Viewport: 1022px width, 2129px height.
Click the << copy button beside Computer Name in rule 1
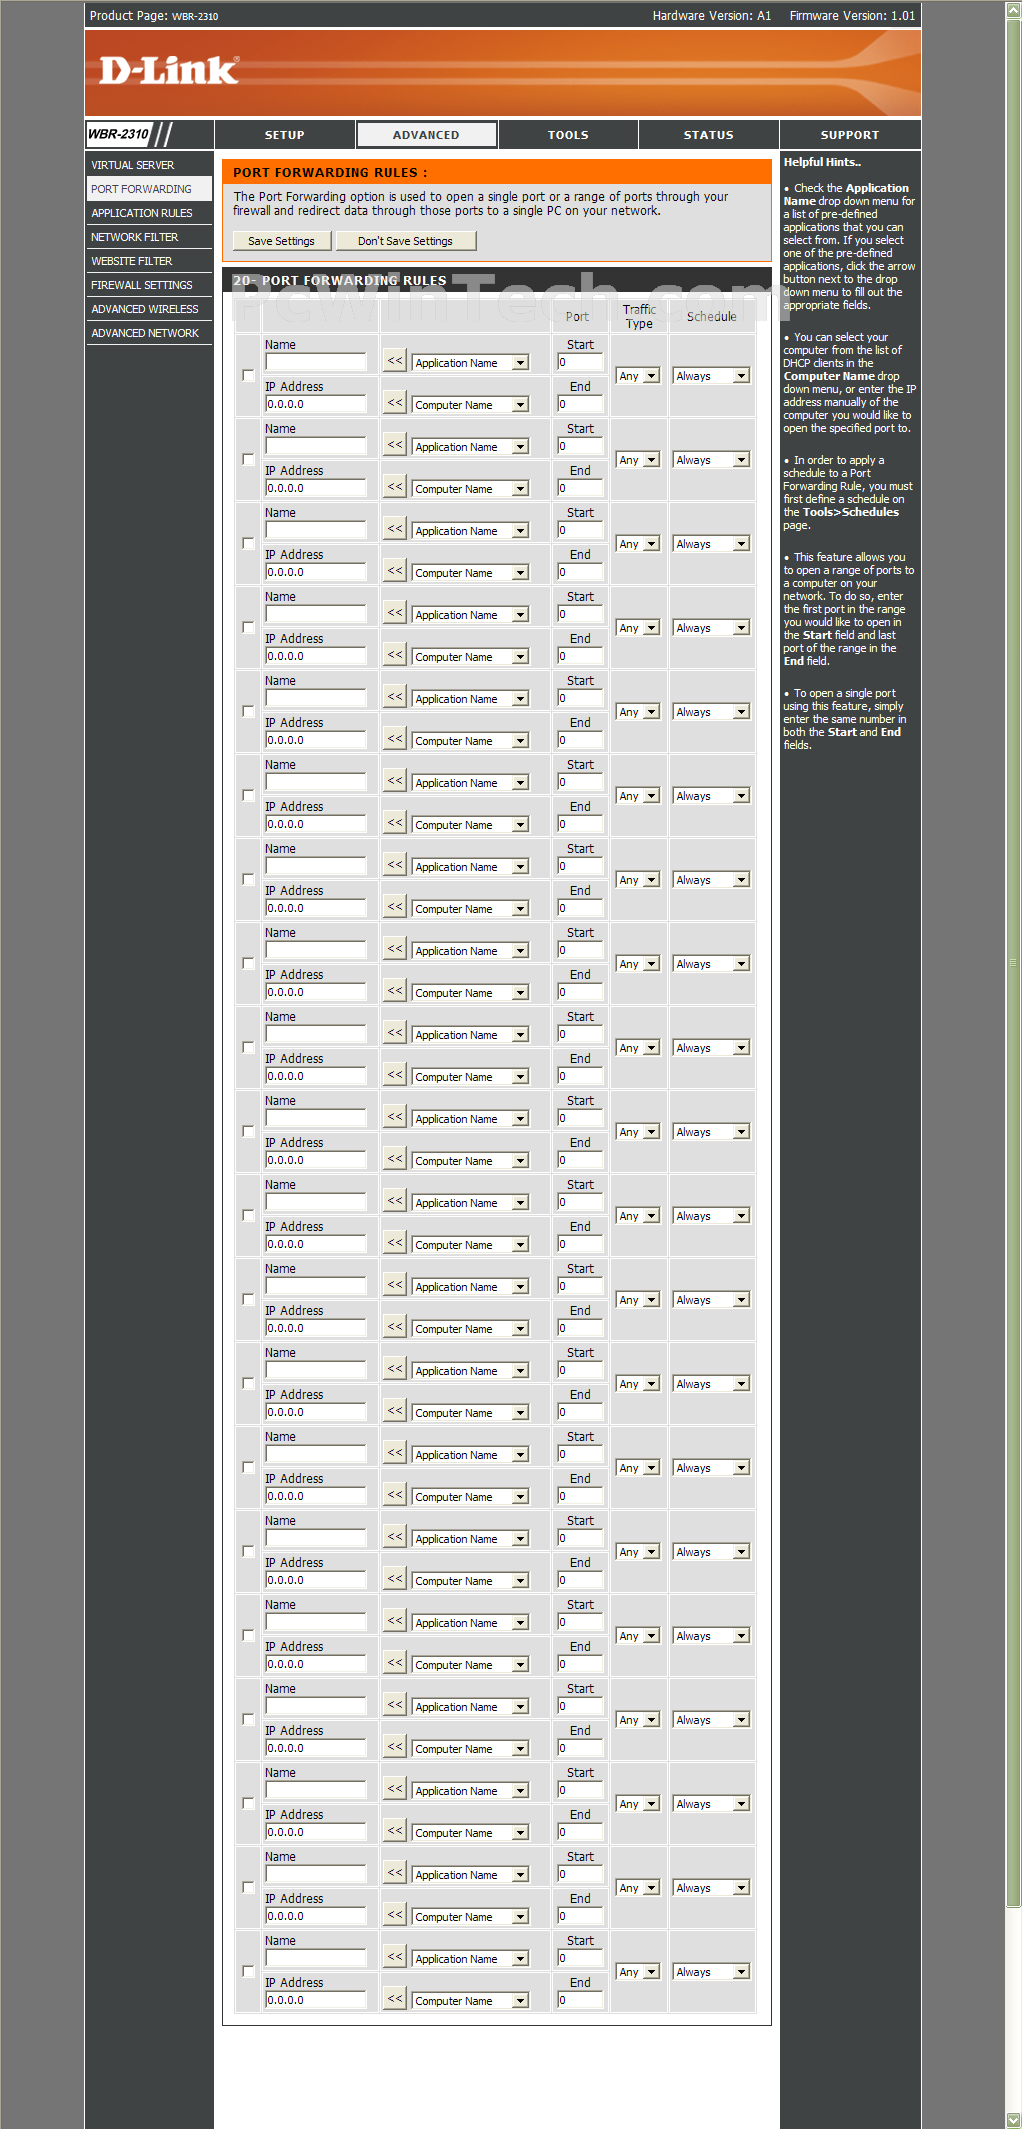395,403
